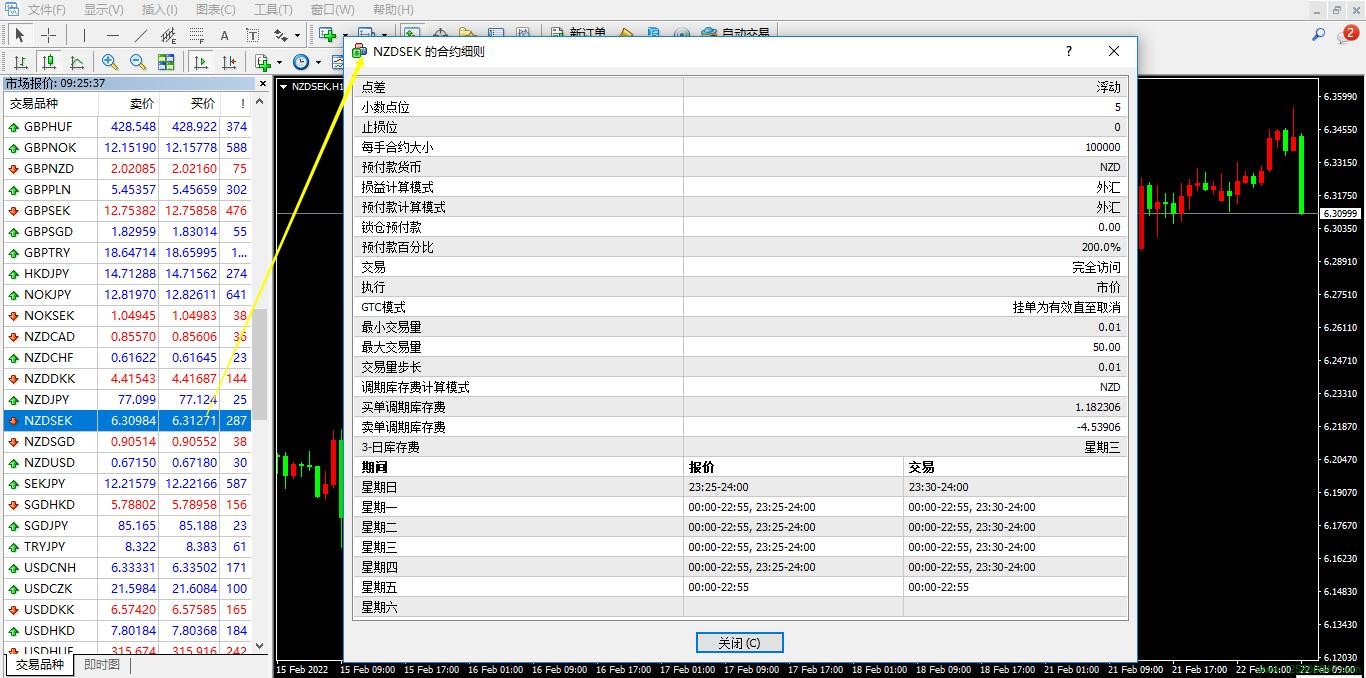
Task: Open the 工具(T) menu
Action: point(272,10)
